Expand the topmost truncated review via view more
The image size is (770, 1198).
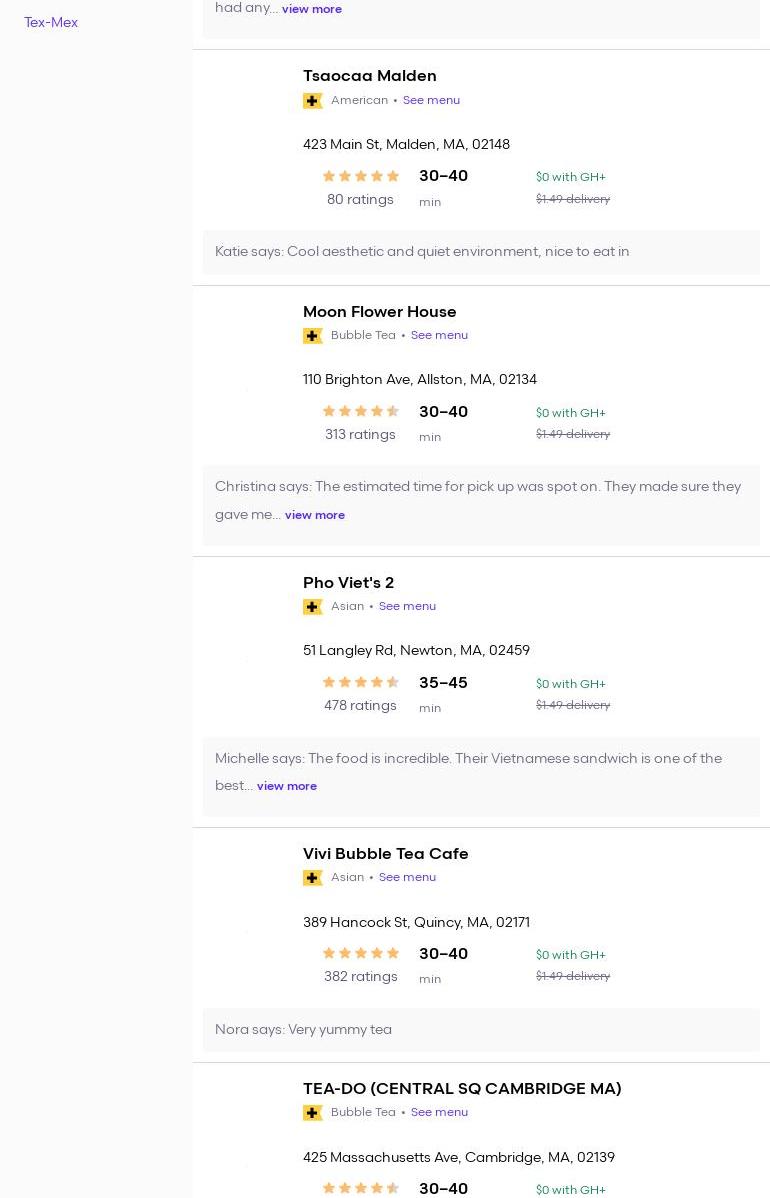click(x=312, y=9)
